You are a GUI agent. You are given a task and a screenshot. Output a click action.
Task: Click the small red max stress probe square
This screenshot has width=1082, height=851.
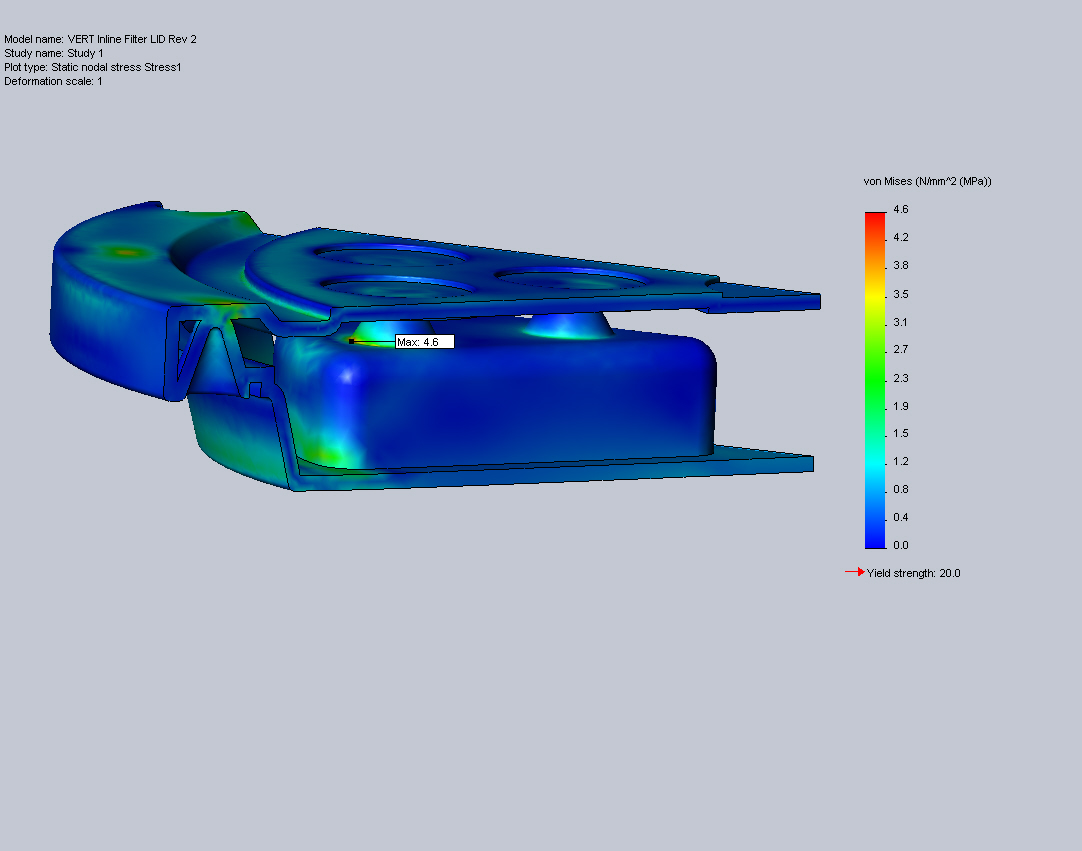(350, 341)
